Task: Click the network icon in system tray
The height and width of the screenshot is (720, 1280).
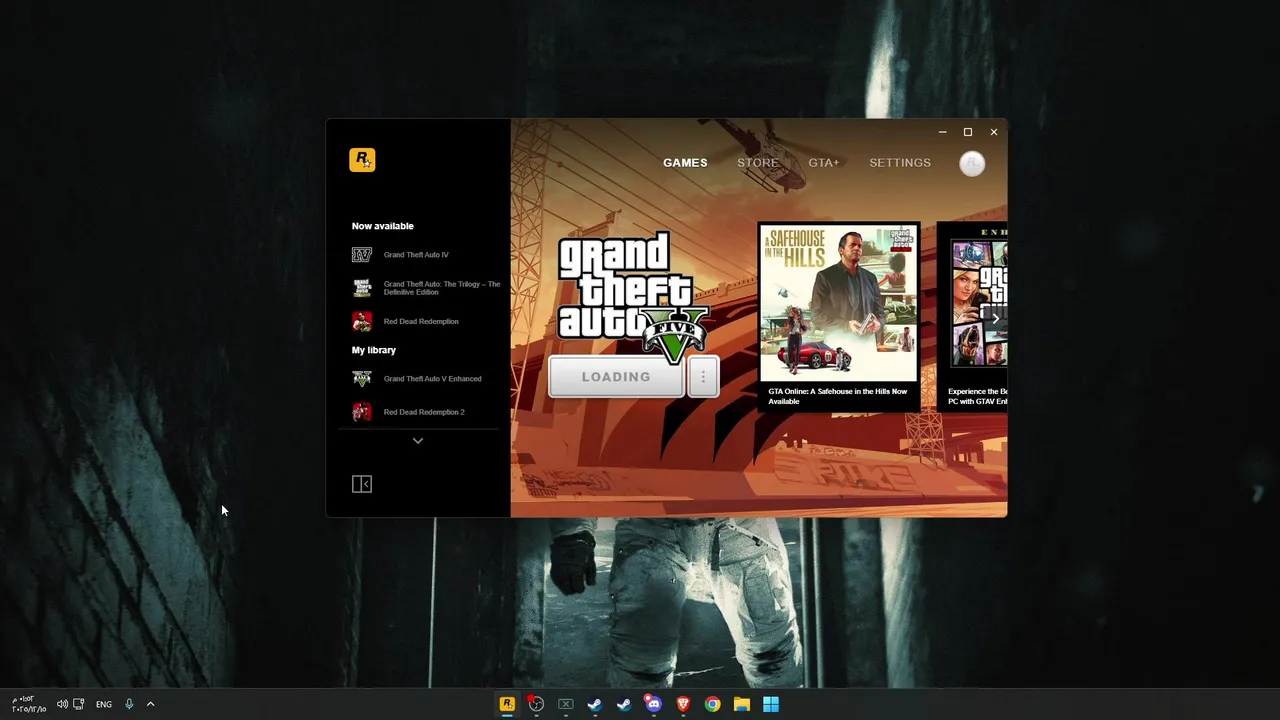Action: tap(79, 704)
